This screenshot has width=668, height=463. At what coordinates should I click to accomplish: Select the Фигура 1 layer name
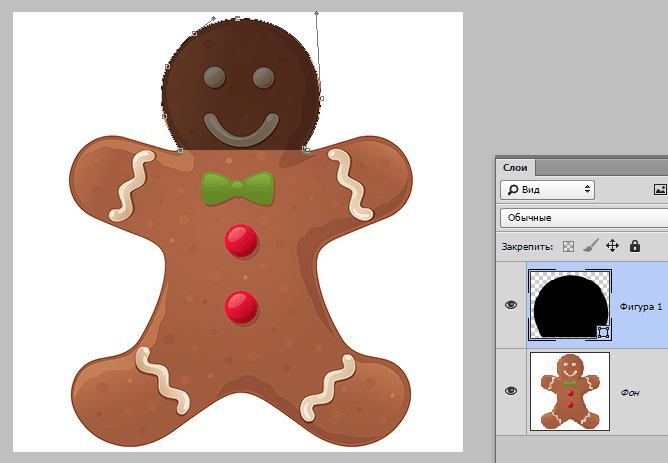point(641,307)
